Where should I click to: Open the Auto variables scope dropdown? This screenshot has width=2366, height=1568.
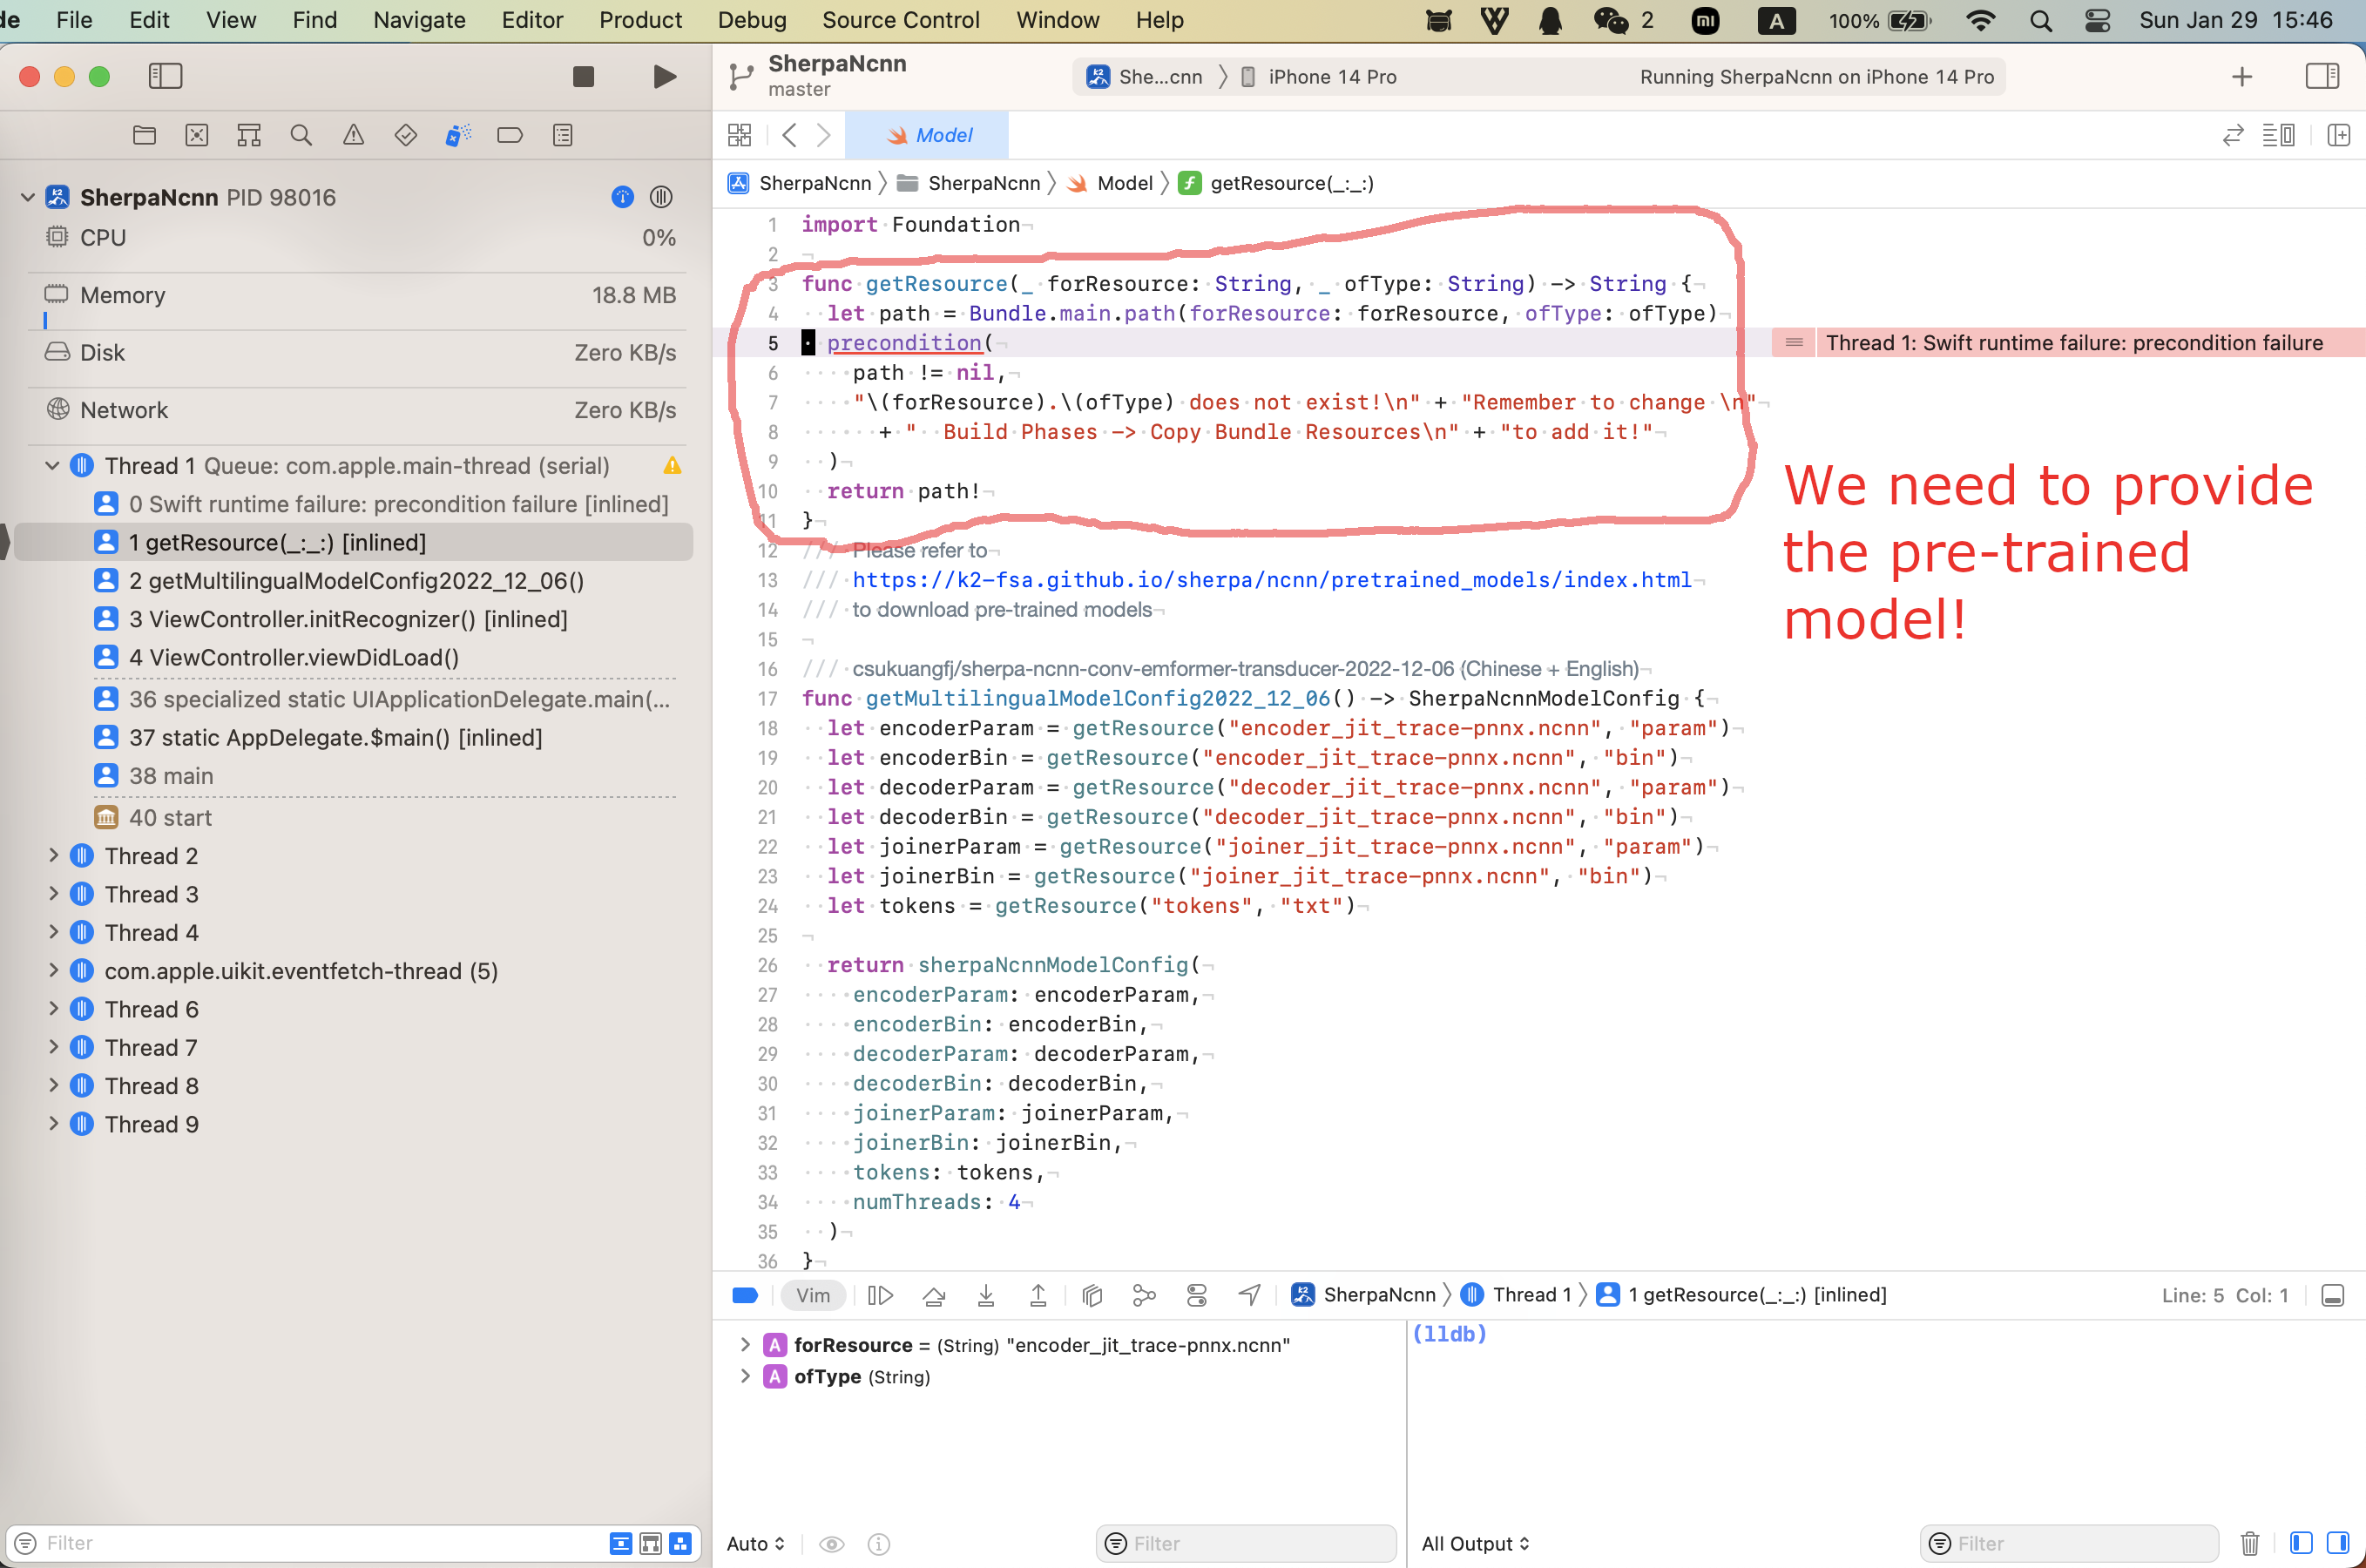point(755,1544)
